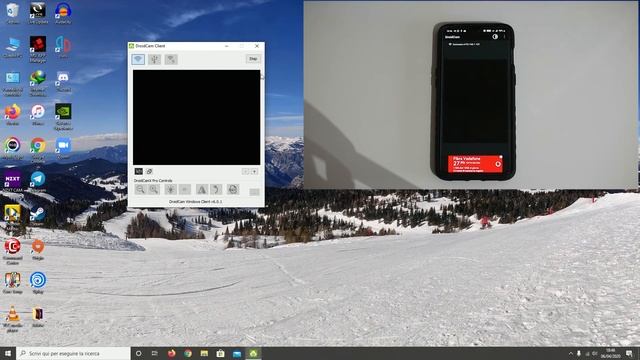This screenshot has height=360, width=640.
Task: Open Chrome from the taskbar
Action: tap(188, 353)
